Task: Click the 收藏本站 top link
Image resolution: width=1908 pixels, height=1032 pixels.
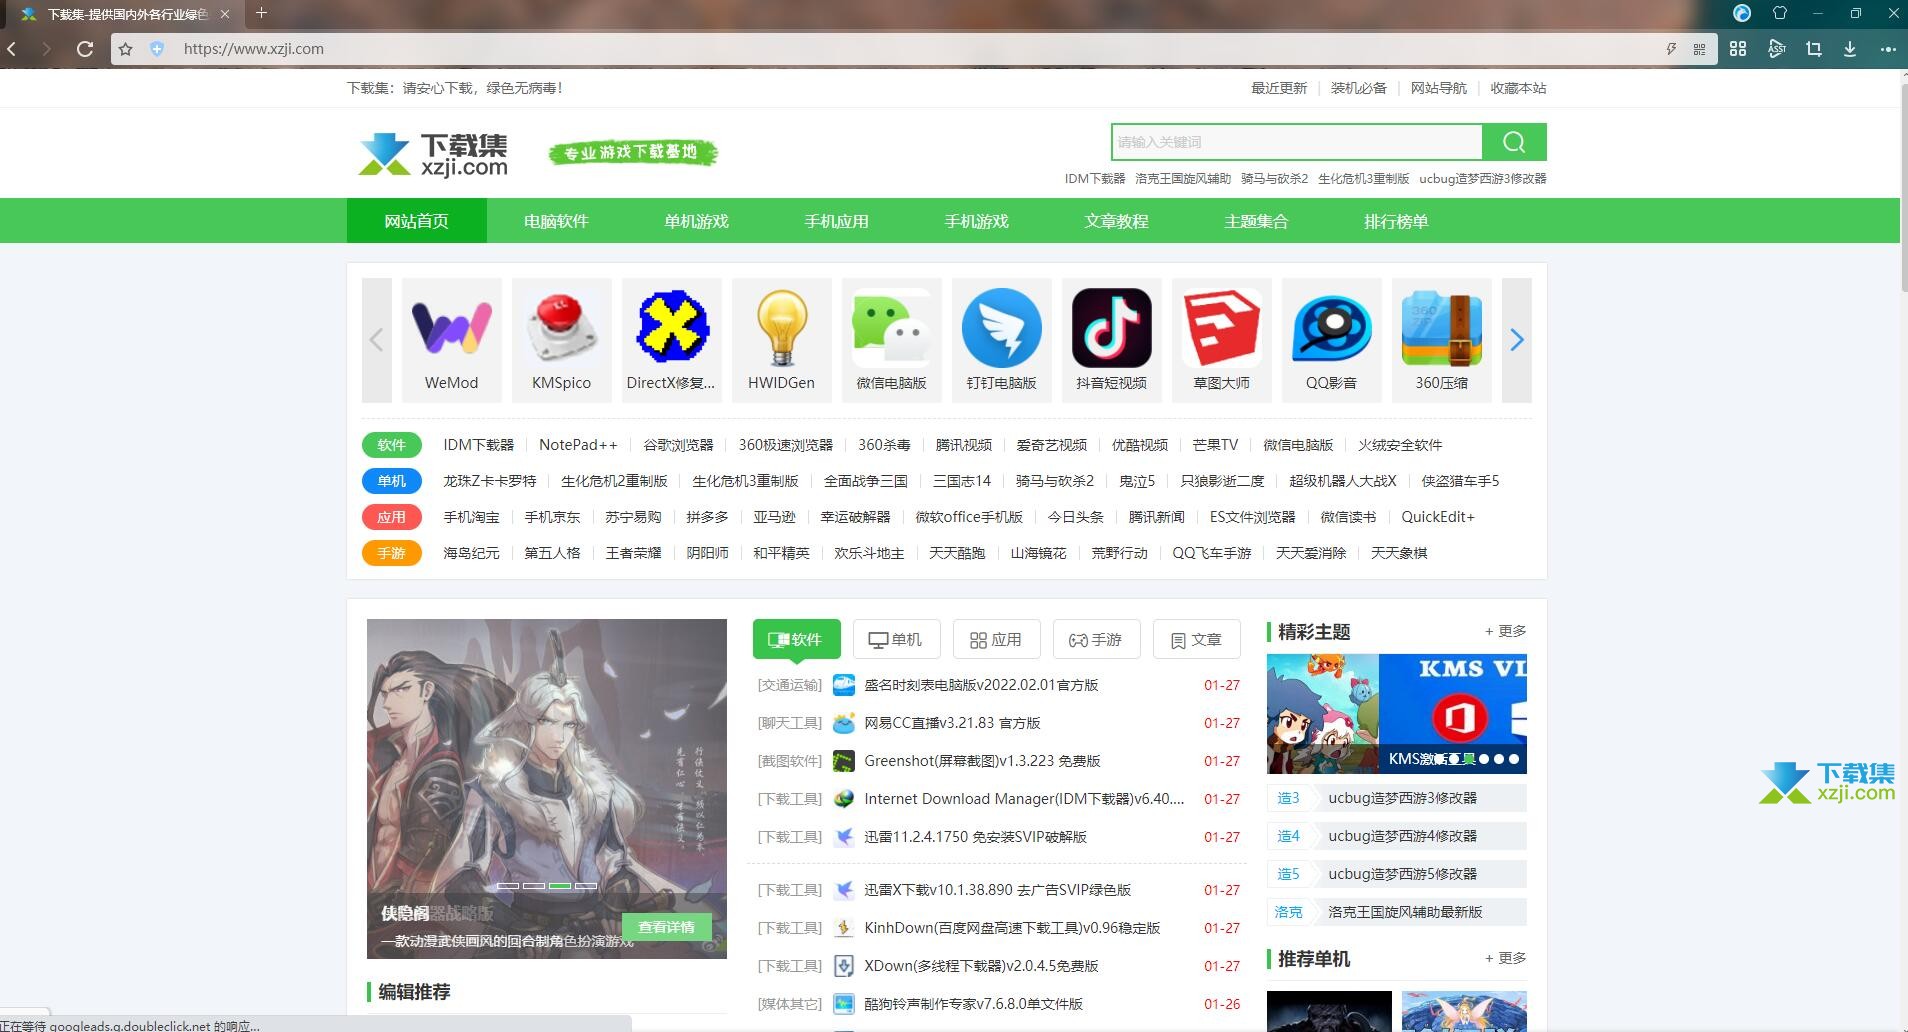Action: (1519, 88)
